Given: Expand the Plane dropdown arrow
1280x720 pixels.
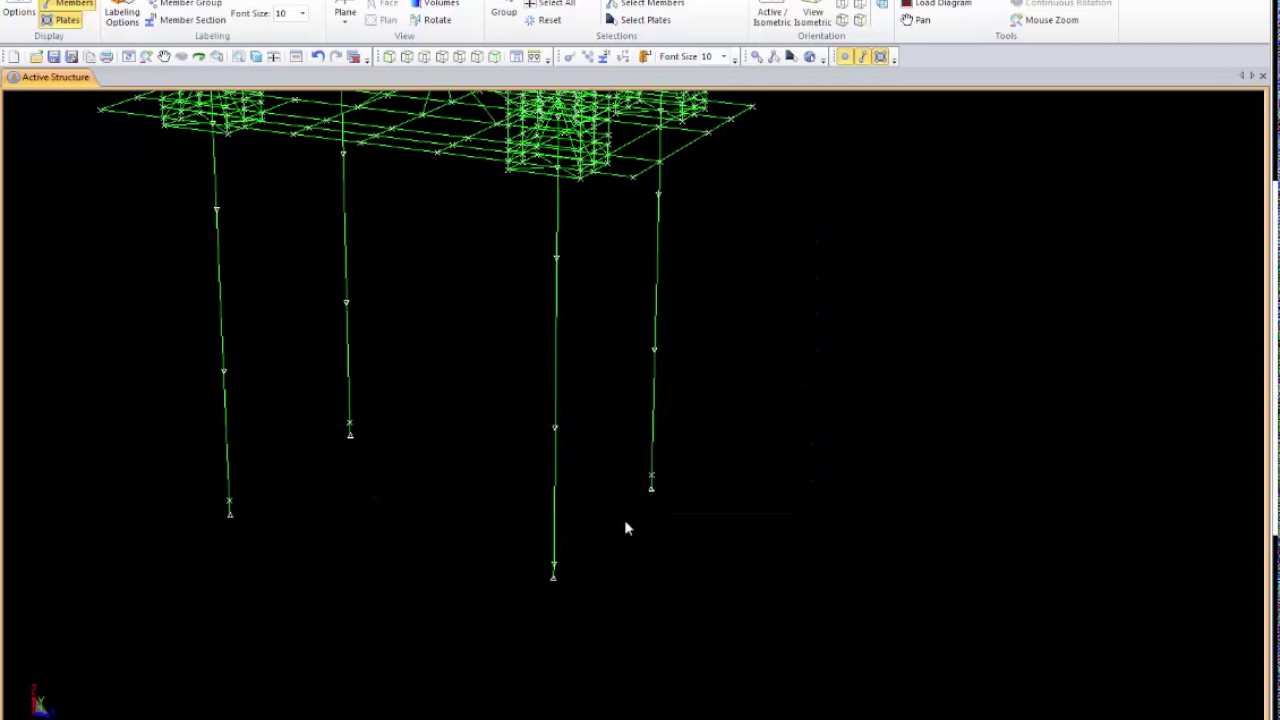Looking at the screenshot, I should 345,24.
